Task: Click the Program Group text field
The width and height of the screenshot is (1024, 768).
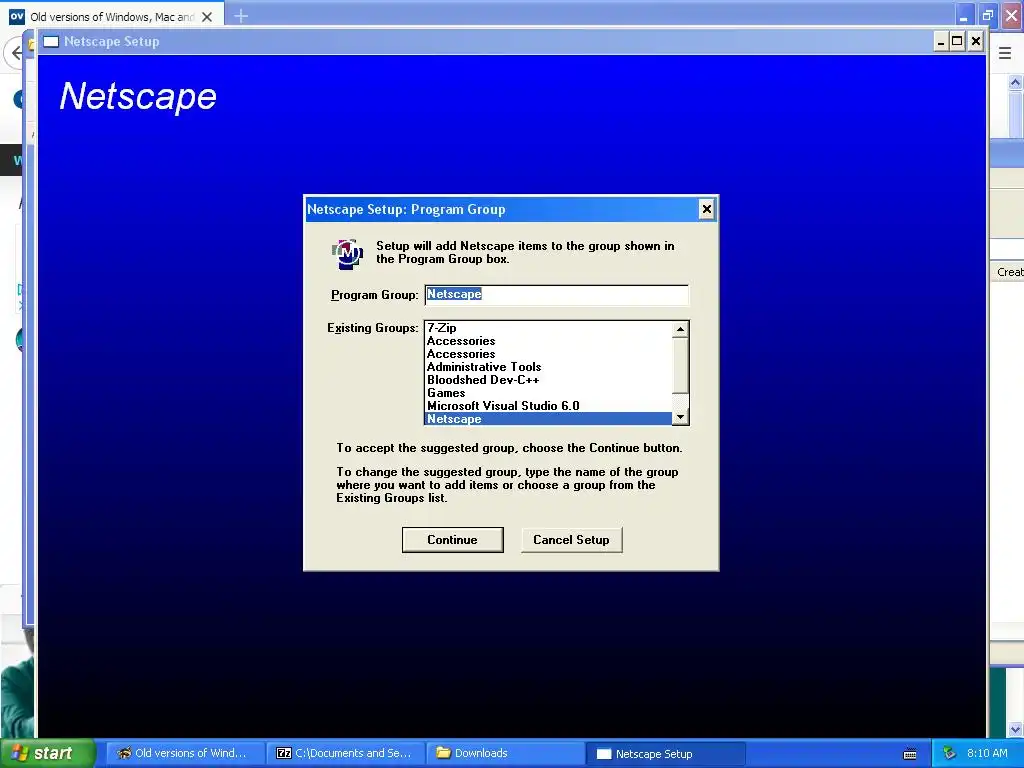Action: pos(556,295)
